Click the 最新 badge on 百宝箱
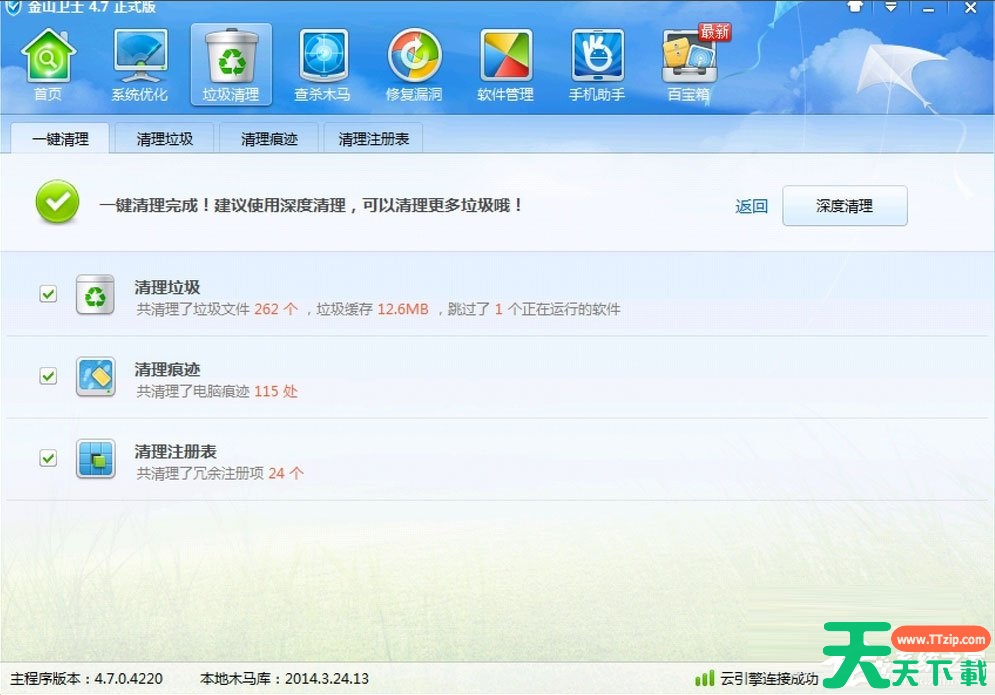 click(x=715, y=31)
